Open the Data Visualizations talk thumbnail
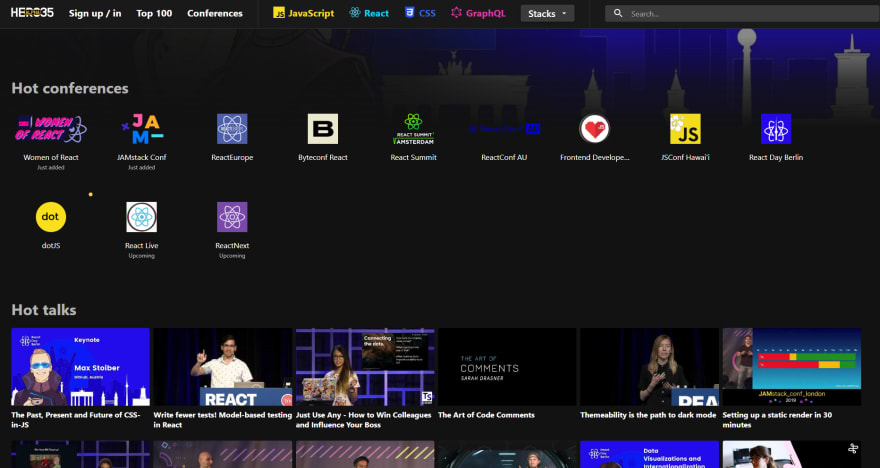The height and width of the screenshot is (468, 880). tap(649, 455)
